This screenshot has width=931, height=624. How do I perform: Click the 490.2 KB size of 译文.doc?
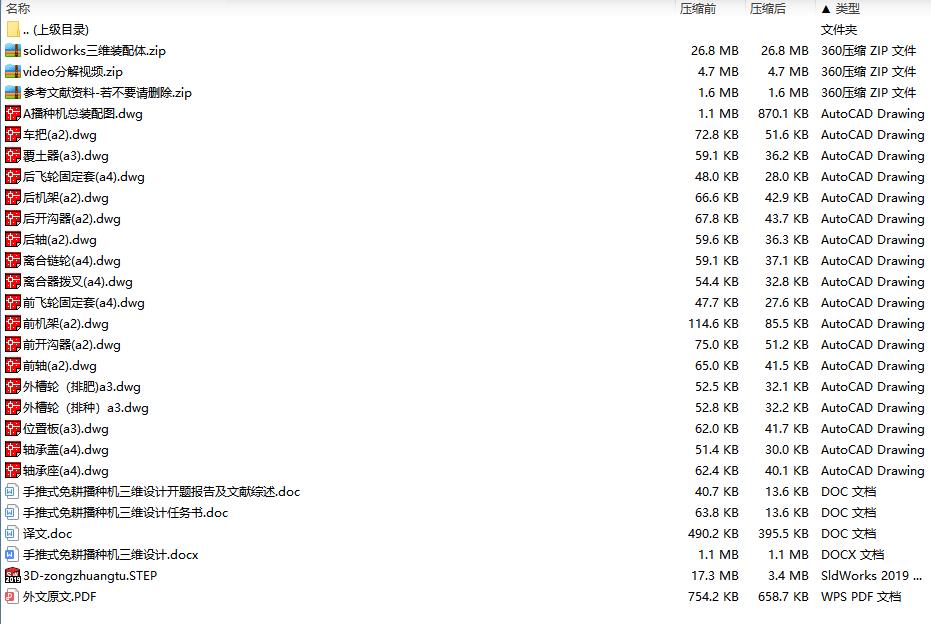714,533
